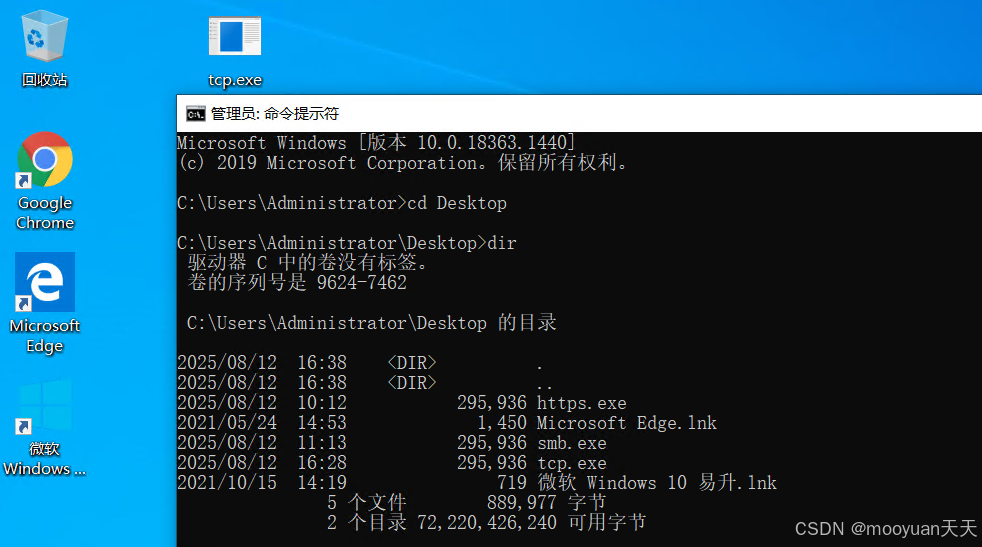
Task: Click the Microsoft Edge.lnk listing entry
Action: click(626, 423)
